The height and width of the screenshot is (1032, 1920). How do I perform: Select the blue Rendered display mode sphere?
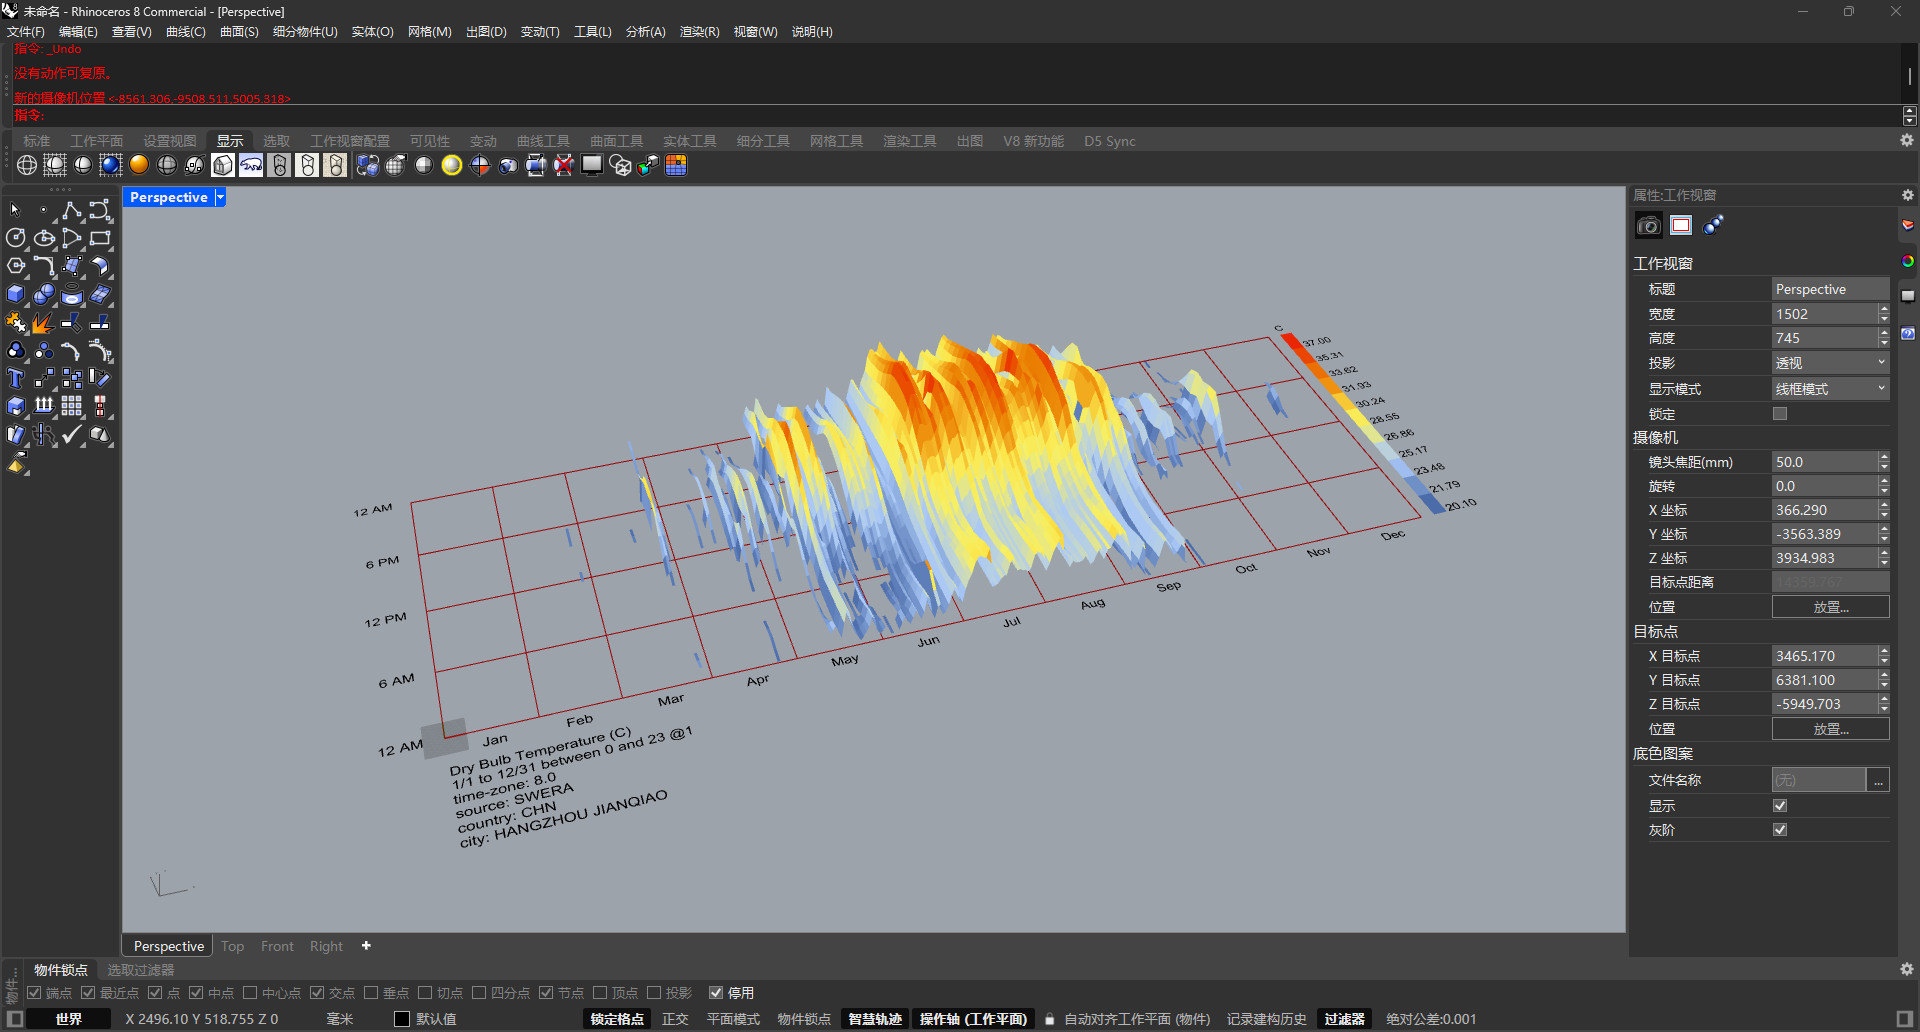coord(111,166)
